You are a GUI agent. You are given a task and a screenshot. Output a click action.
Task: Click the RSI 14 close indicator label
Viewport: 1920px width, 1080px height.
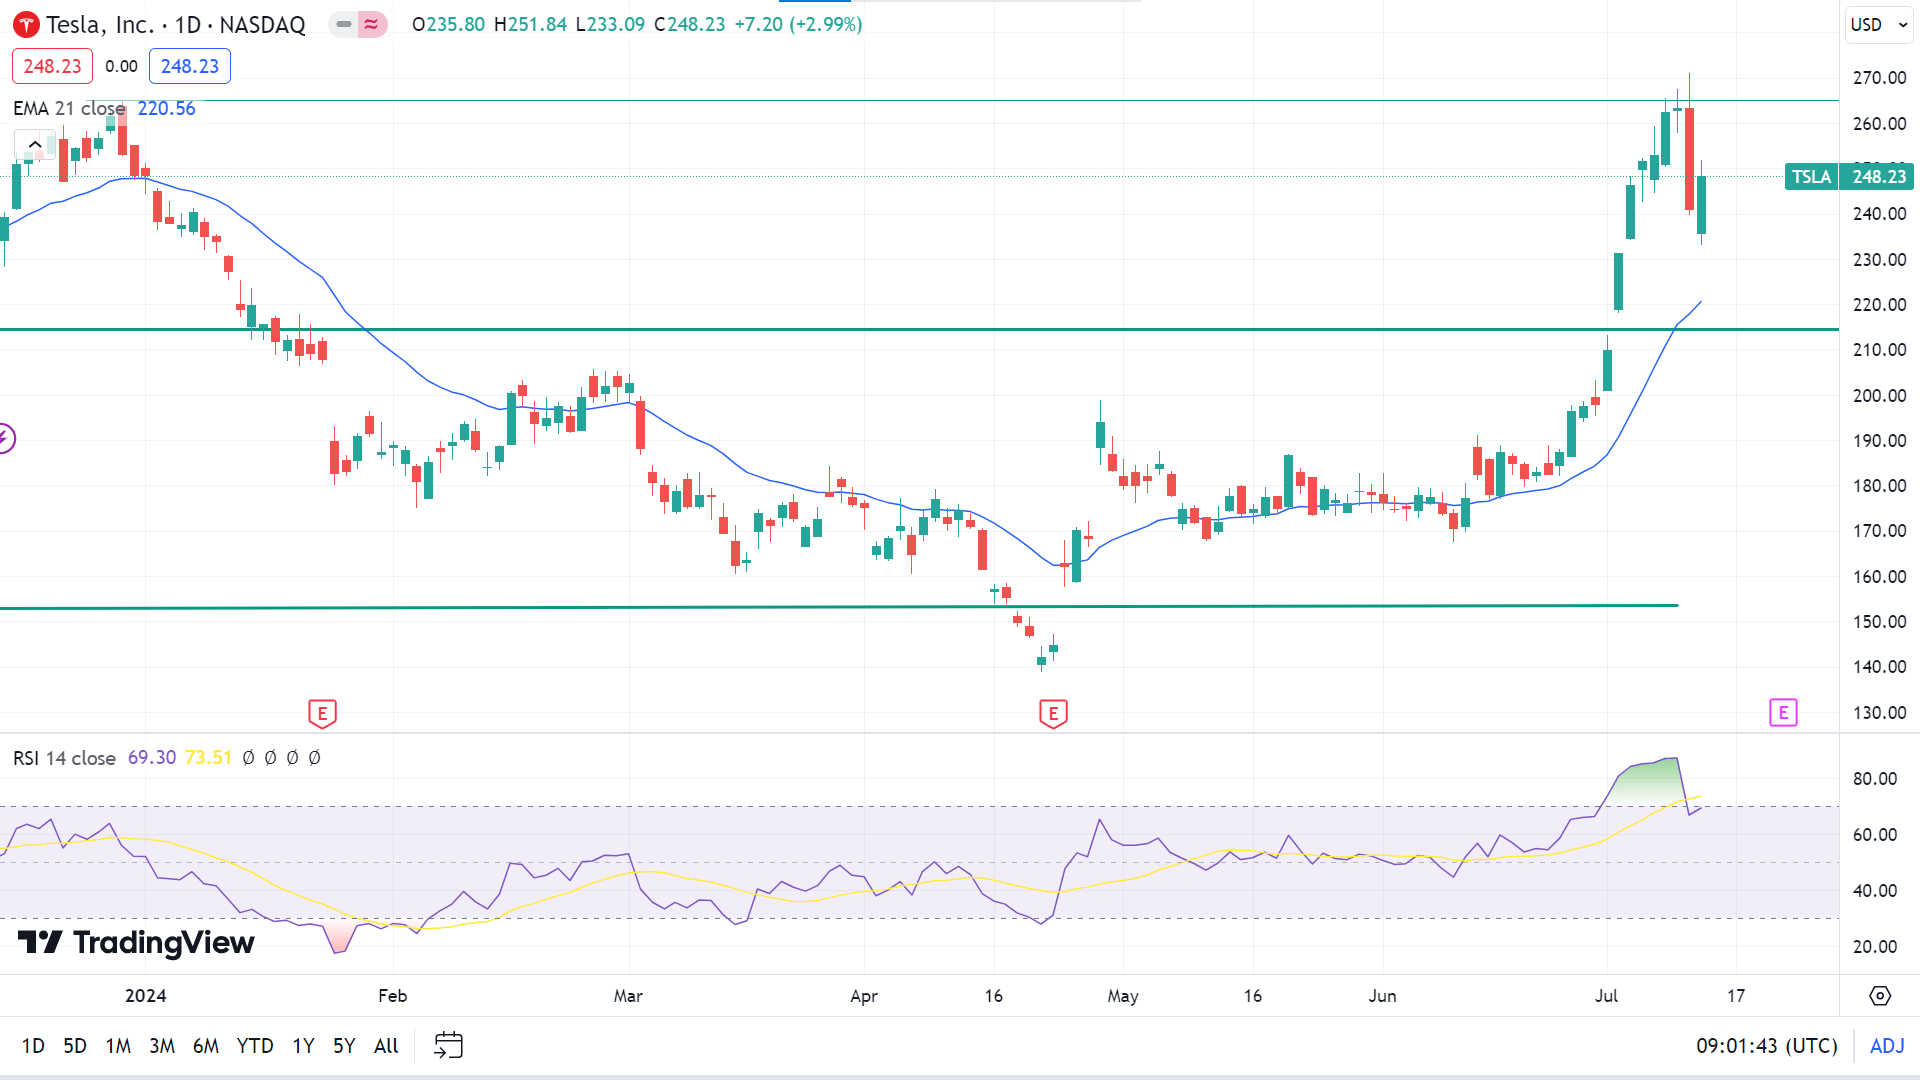[x=64, y=758]
